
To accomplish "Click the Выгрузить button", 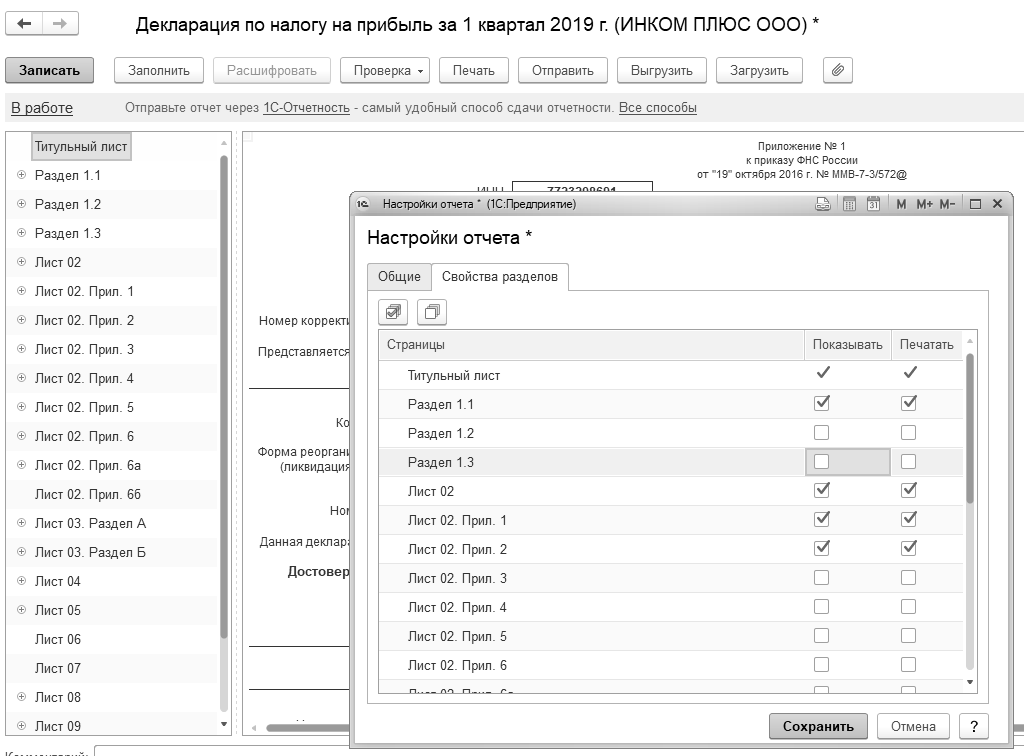I will pos(662,71).
